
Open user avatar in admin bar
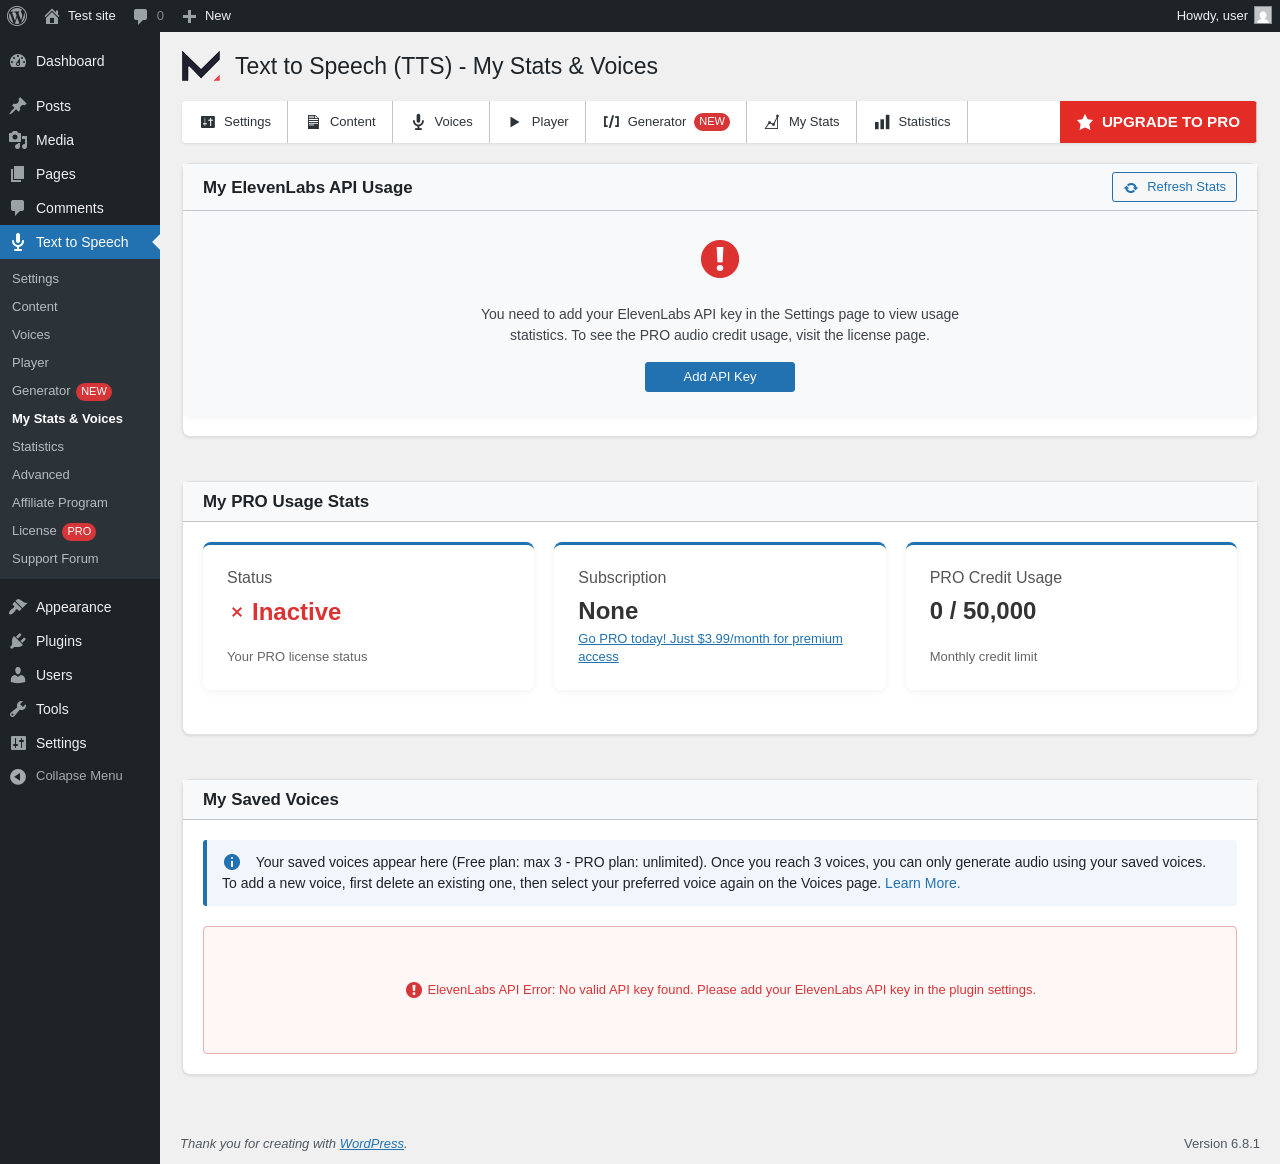pyautogui.click(x=1263, y=16)
